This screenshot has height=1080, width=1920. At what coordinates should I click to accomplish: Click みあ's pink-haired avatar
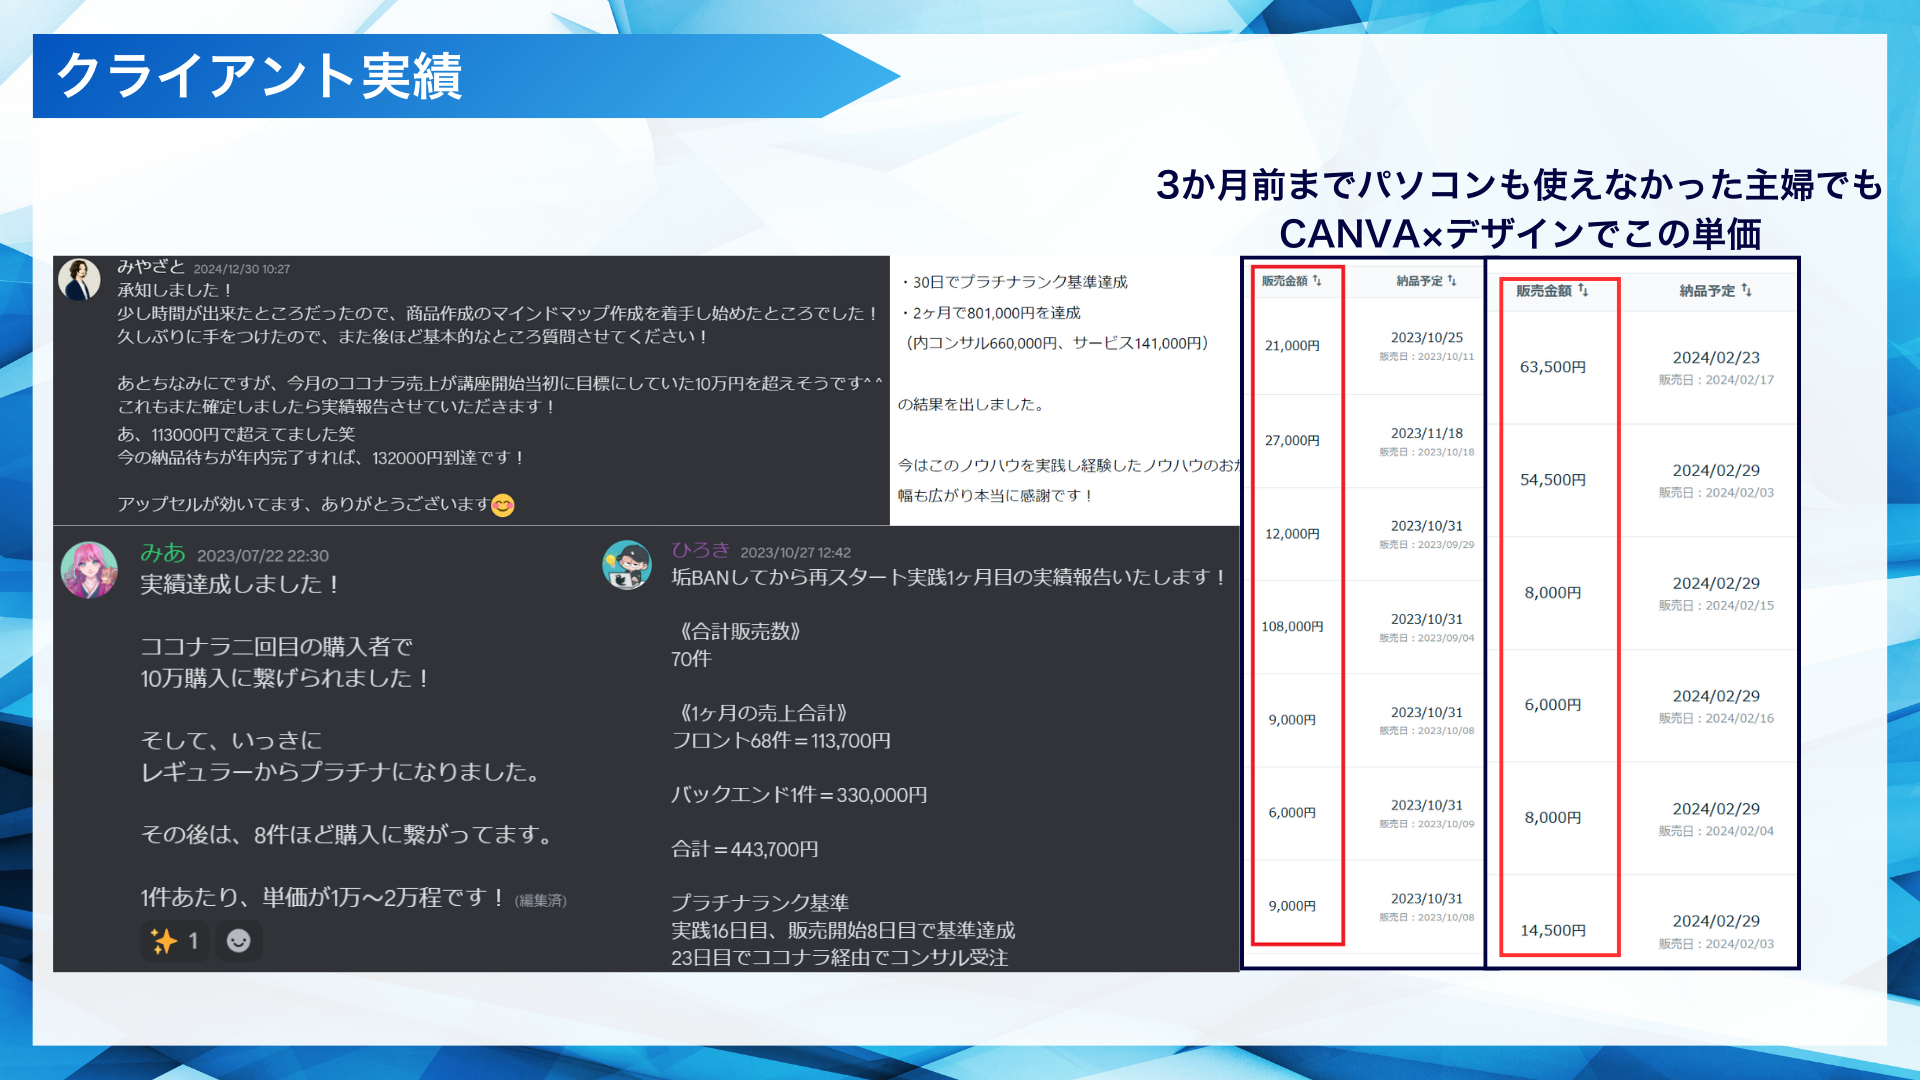click(89, 570)
